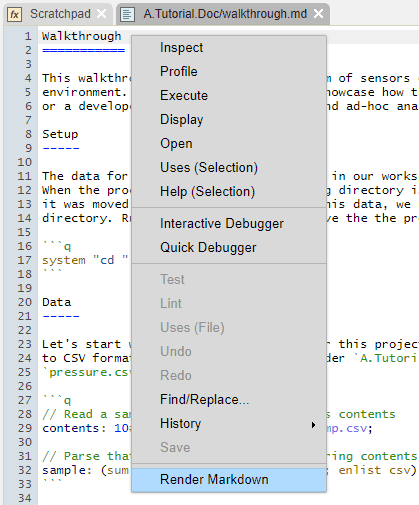Switch to the Scratchpad tab
Viewport: 419px width, 505px height.
pyautogui.click(x=60, y=14)
